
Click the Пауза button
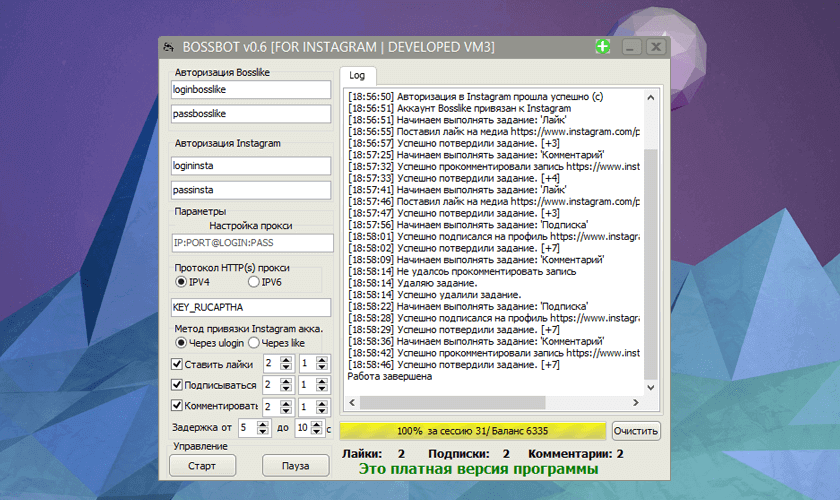[295, 466]
